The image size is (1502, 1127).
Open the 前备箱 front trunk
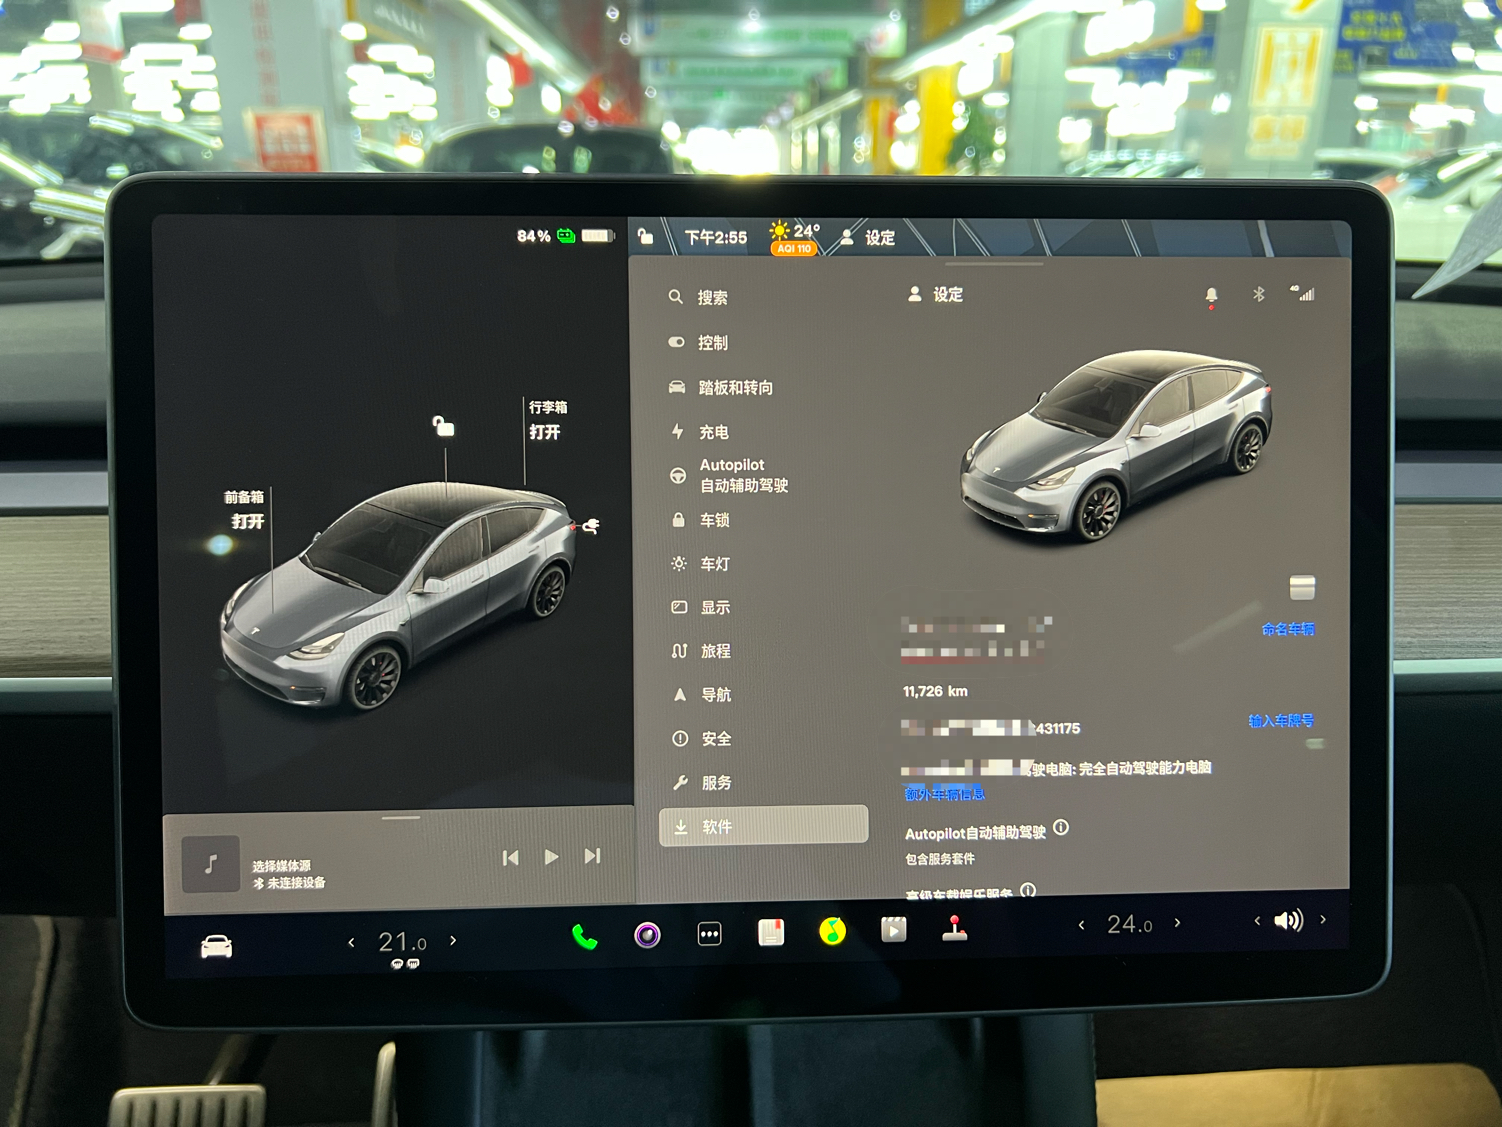coord(245,509)
